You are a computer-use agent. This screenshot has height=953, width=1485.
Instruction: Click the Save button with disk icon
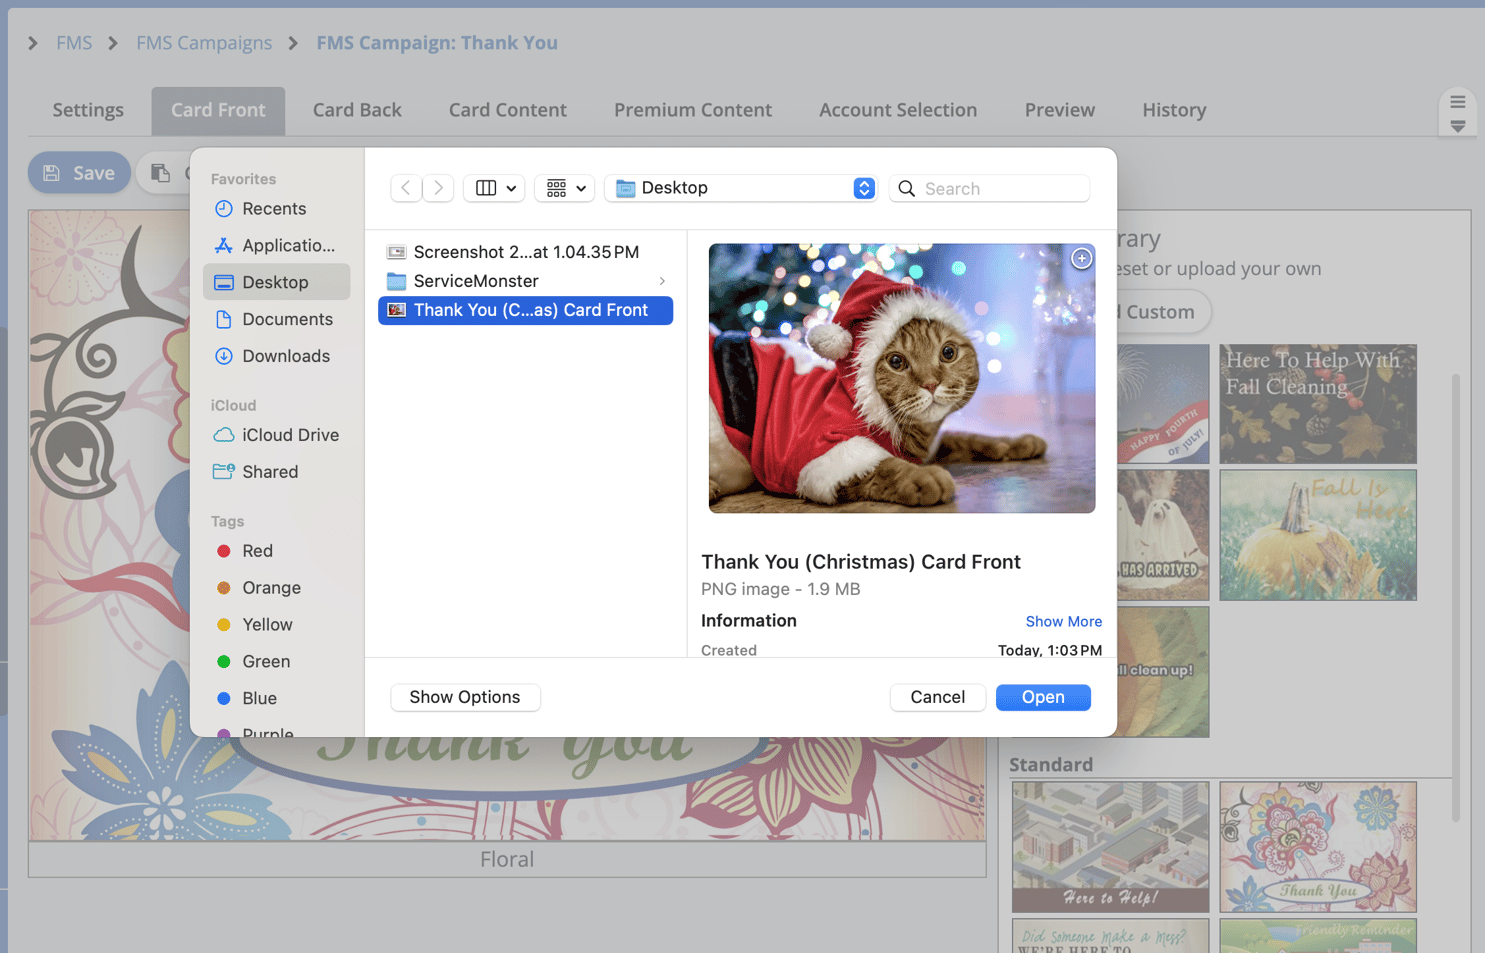tap(79, 173)
